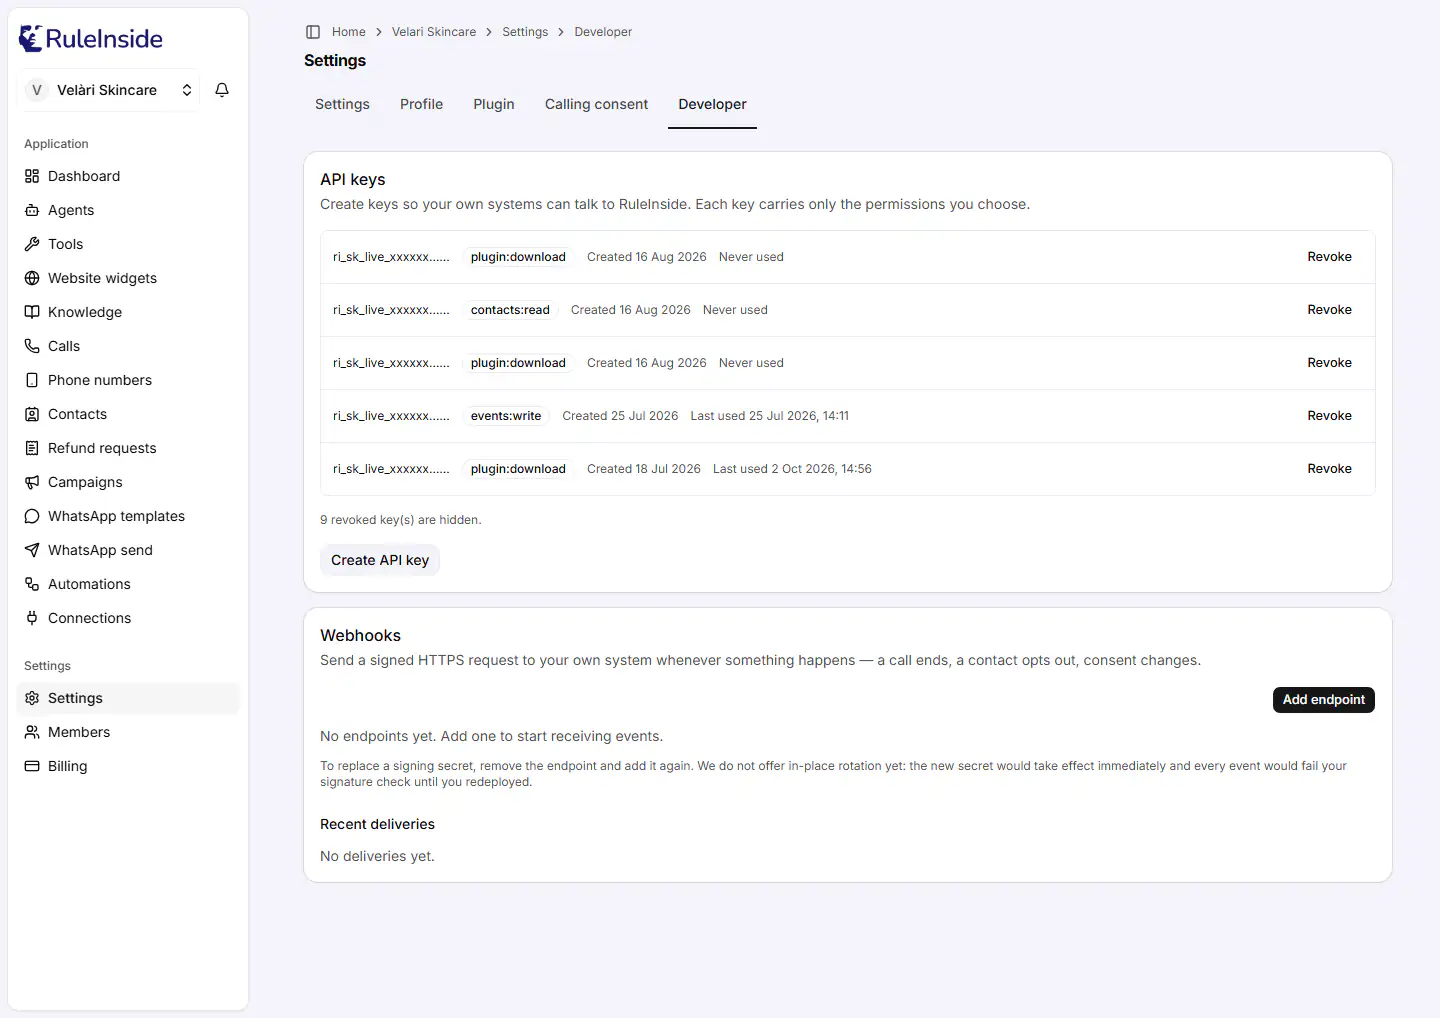Revoke the key created 18 Jul 2026
This screenshot has height=1018, width=1440.
1329,469
